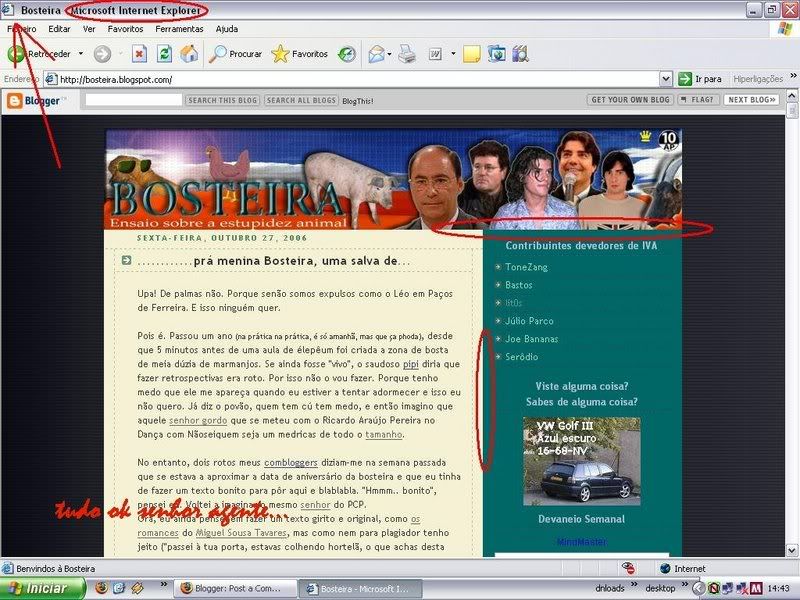Follow the "Miguel Sousa Tavares" link
Viewport: 800px width, 600px height.
click(241, 533)
